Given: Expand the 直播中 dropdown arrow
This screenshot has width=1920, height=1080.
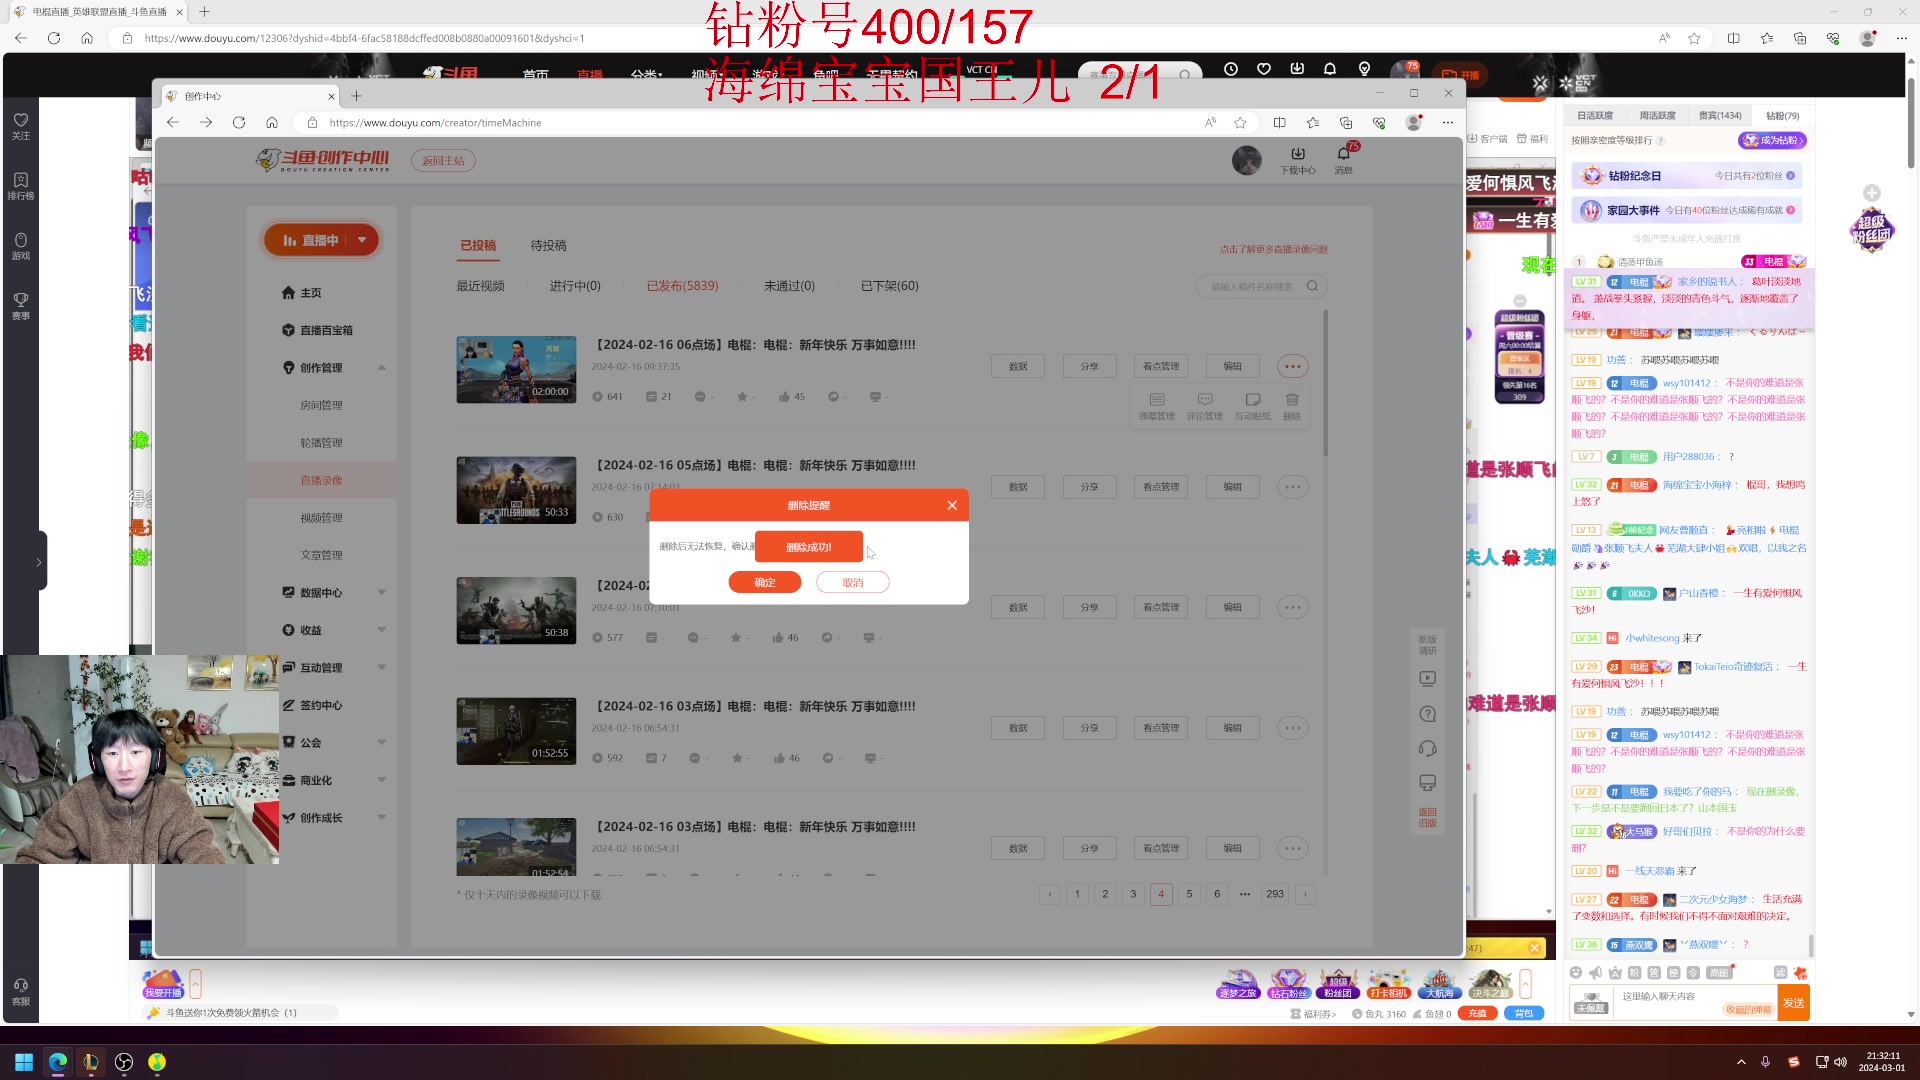Looking at the screenshot, I should 362,240.
